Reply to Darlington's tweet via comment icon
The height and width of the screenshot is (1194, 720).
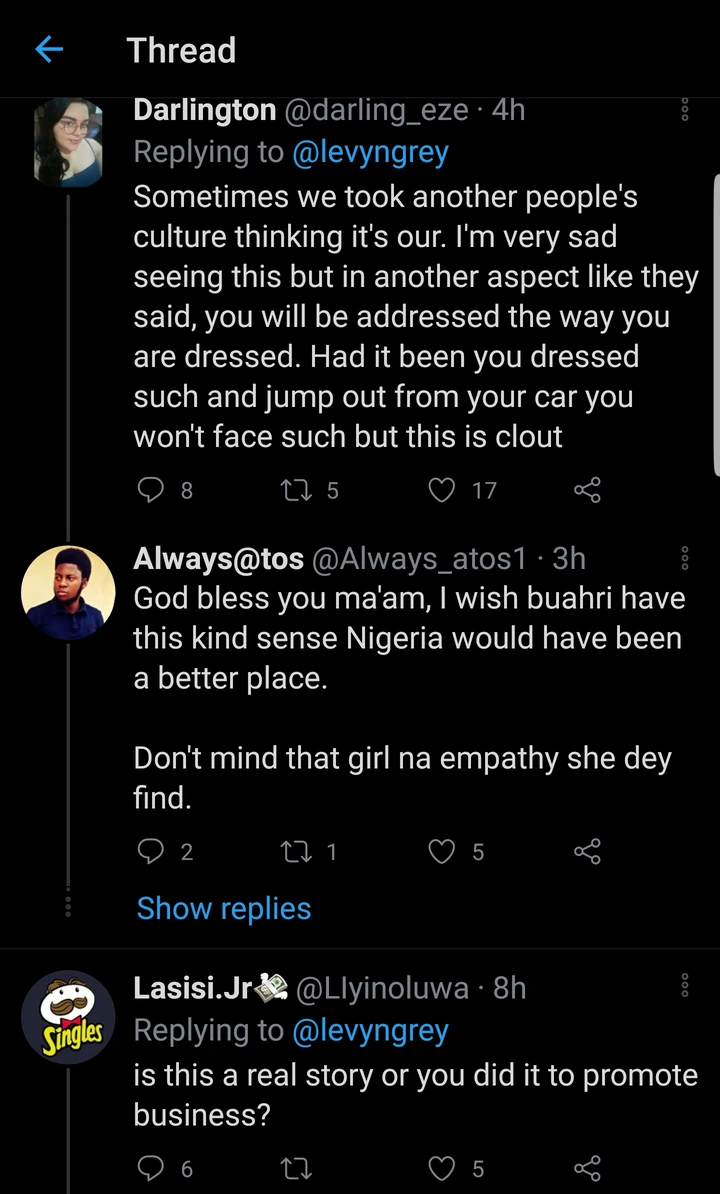tap(149, 490)
